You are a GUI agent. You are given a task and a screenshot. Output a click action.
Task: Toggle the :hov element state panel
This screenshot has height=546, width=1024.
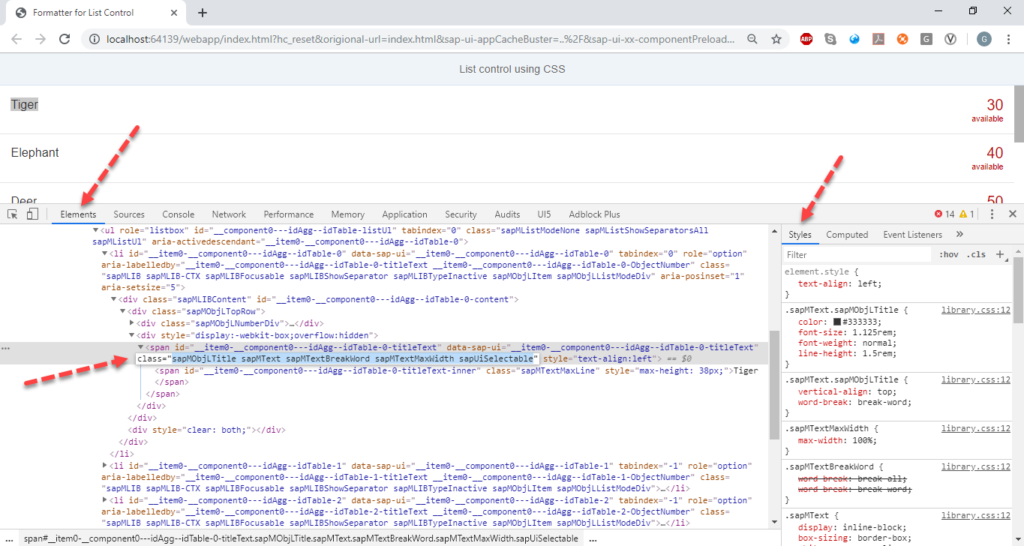948,255
